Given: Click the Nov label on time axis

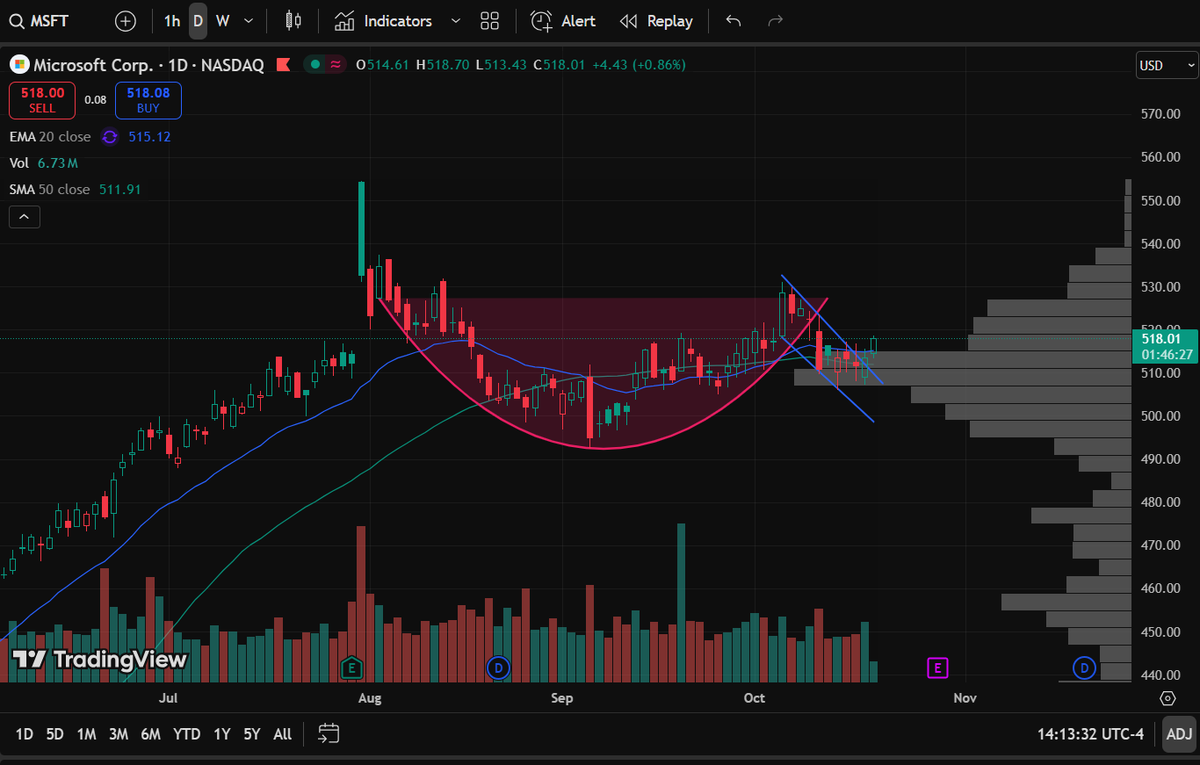Looking at the screenshot, I should [965, 698].
